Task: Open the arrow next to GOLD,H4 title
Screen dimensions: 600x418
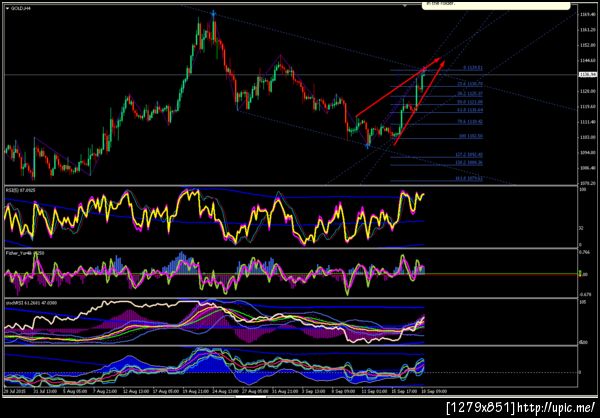Action: [x=7, y=8]
